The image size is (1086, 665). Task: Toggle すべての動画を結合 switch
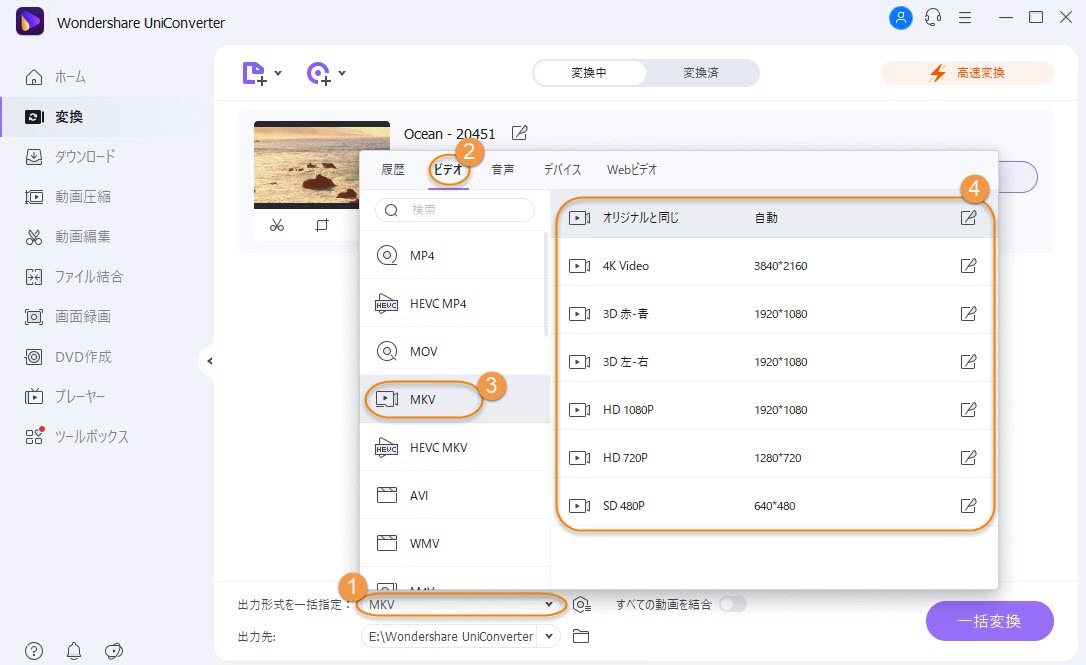[x=733, y=604]
